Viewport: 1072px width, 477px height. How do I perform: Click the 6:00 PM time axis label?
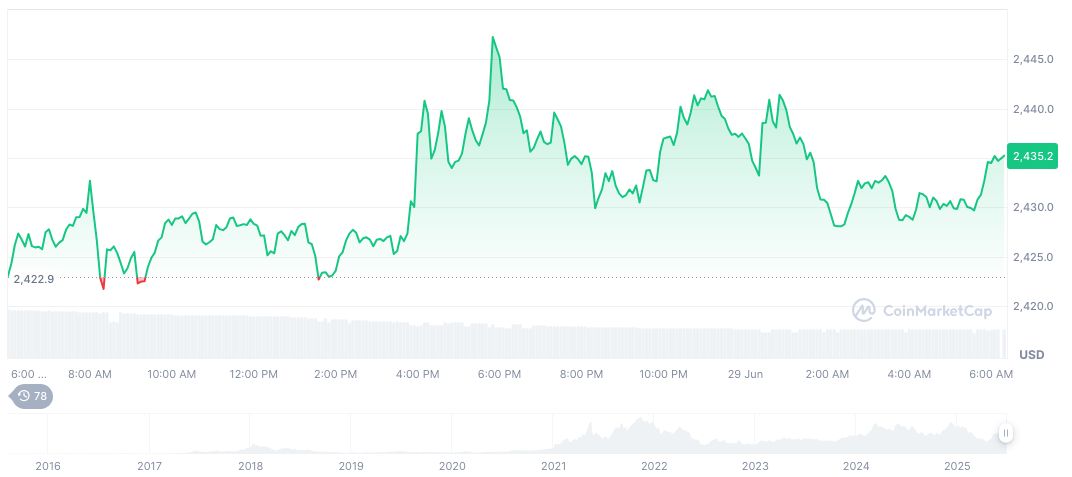coord(499,374)
